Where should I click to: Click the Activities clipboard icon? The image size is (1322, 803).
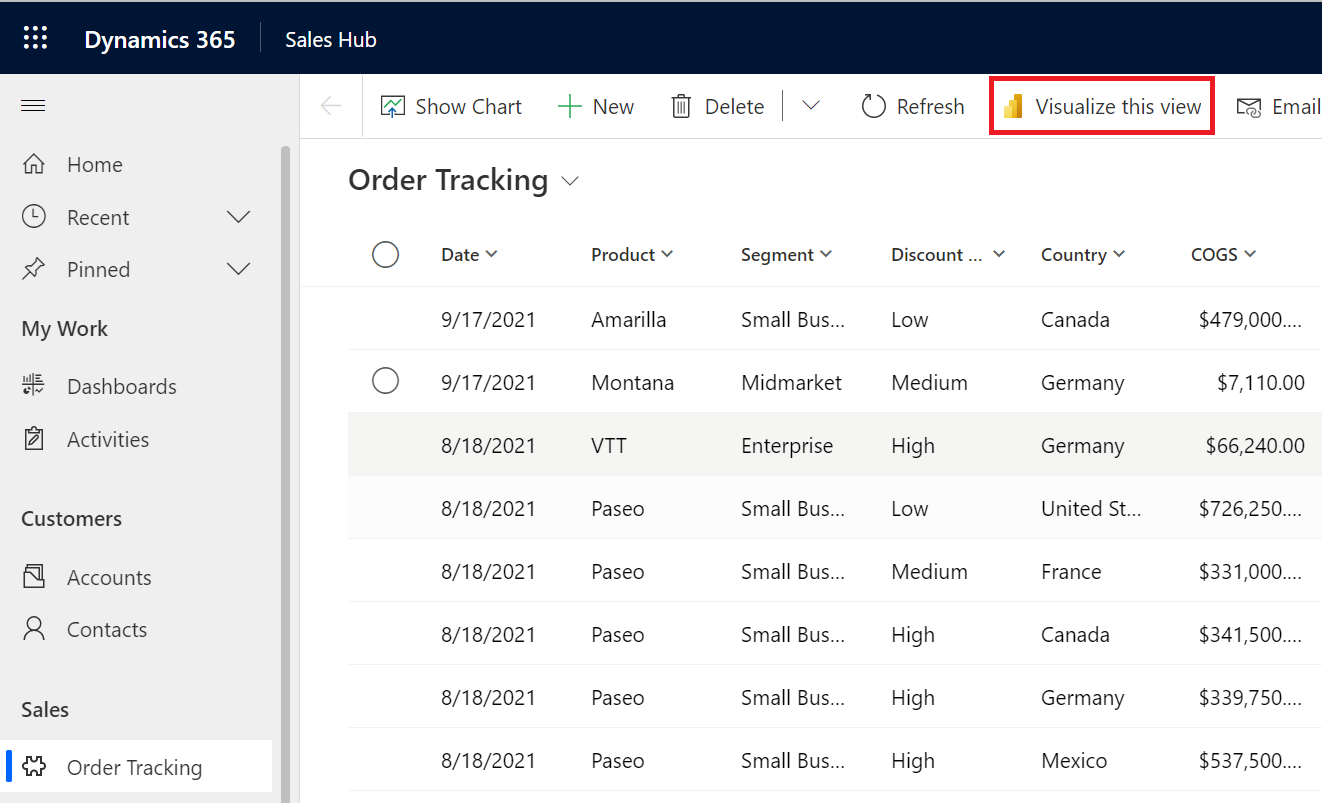pyautogui.click(x=34, y=438)
